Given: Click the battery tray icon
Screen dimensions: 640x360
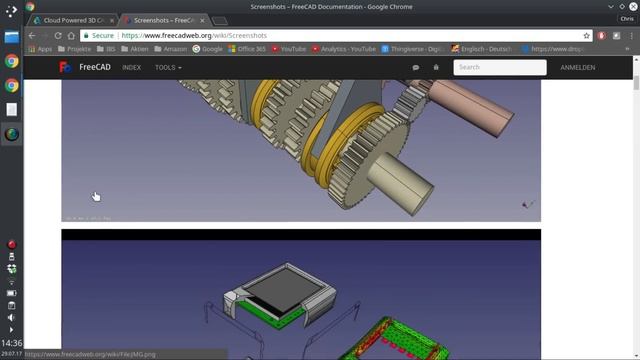Looking at the screenshot, I should tap(11, 293).
